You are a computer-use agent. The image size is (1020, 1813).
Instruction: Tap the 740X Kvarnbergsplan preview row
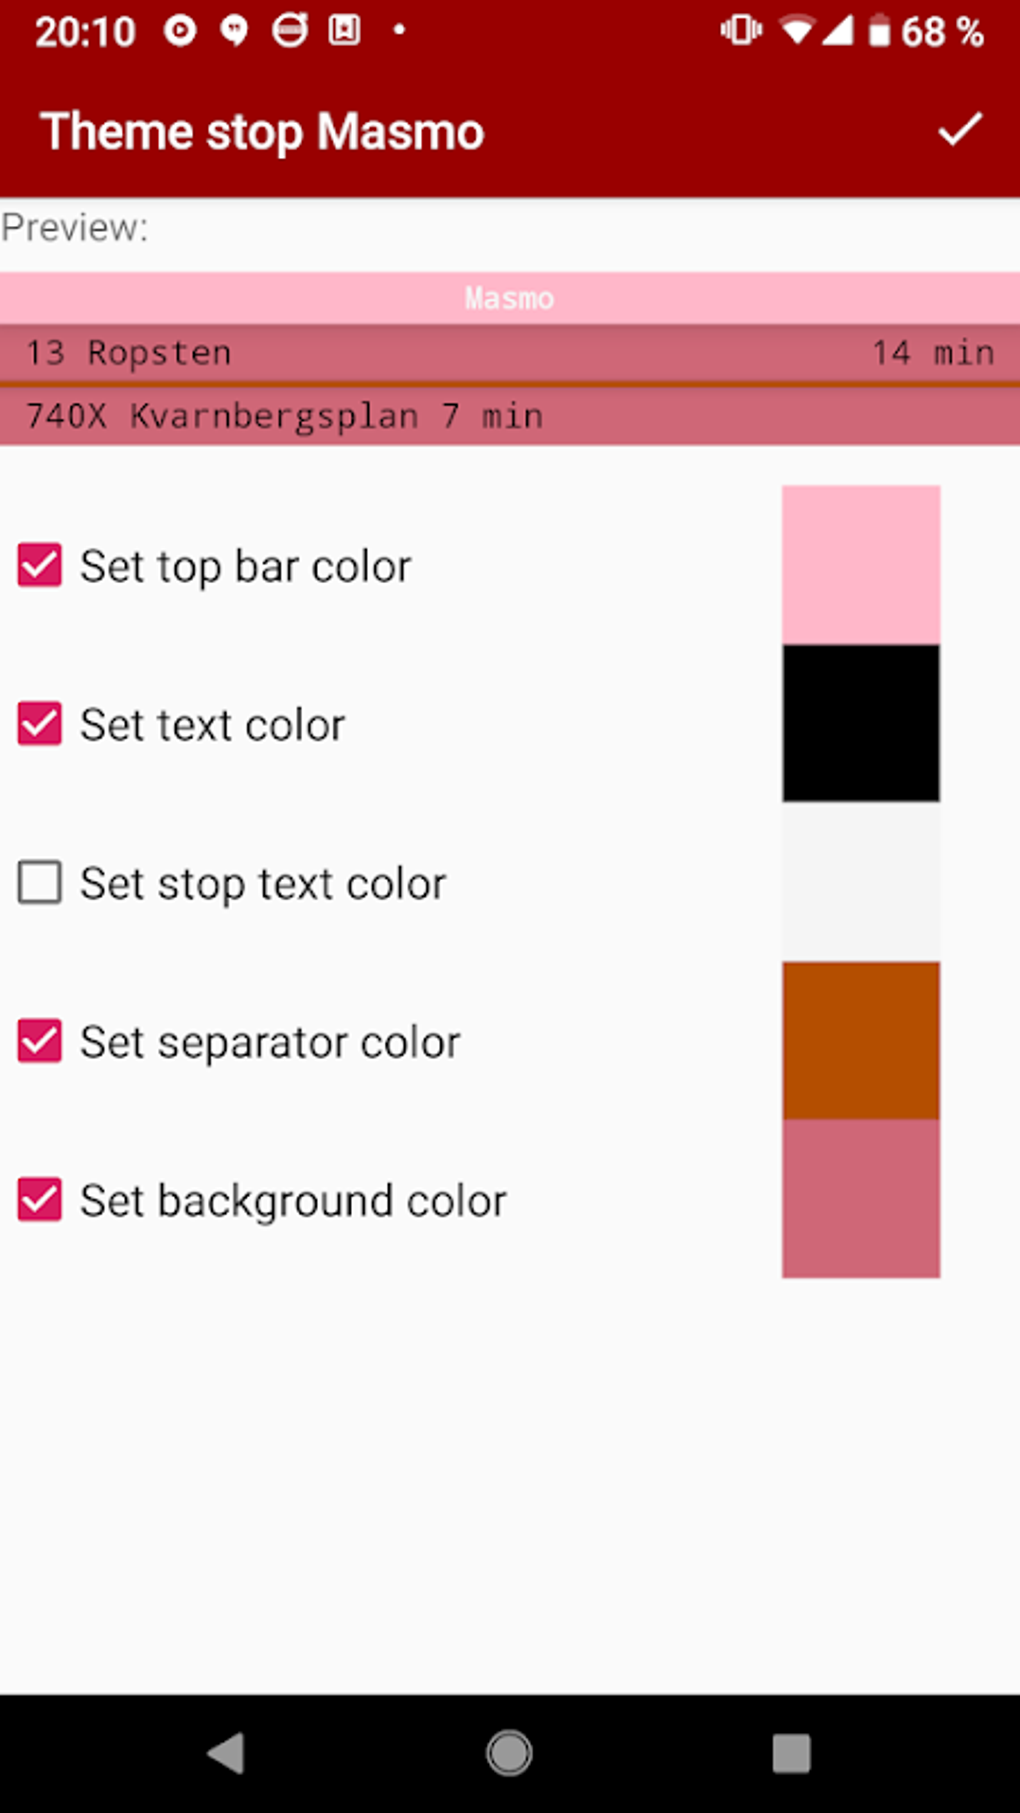510,416
